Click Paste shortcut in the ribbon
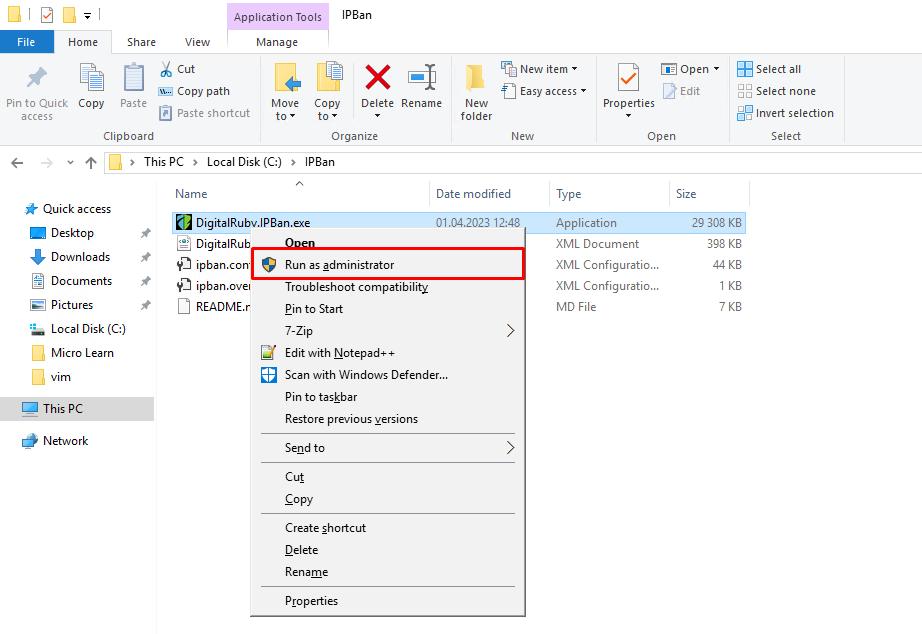The height and width of the screenshot is (634, 922). click(205, 113)
